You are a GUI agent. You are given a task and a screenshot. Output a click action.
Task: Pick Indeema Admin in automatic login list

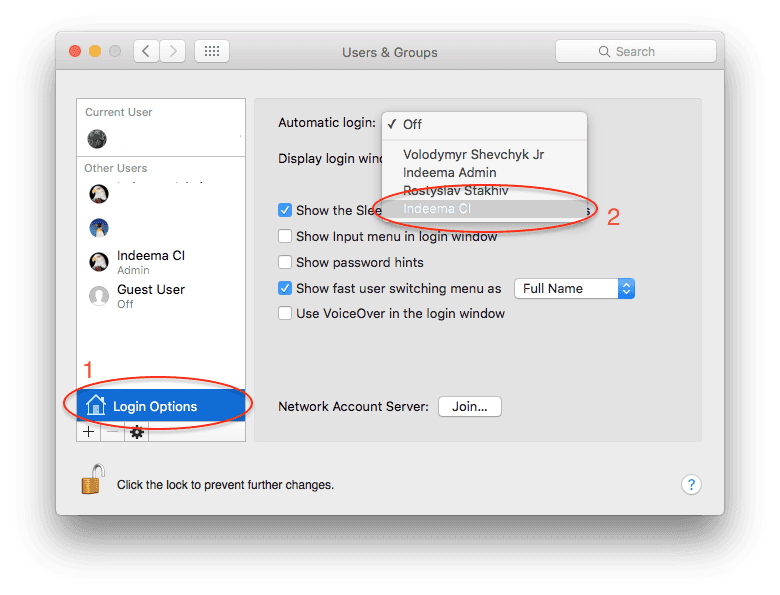tap(449, 173)
